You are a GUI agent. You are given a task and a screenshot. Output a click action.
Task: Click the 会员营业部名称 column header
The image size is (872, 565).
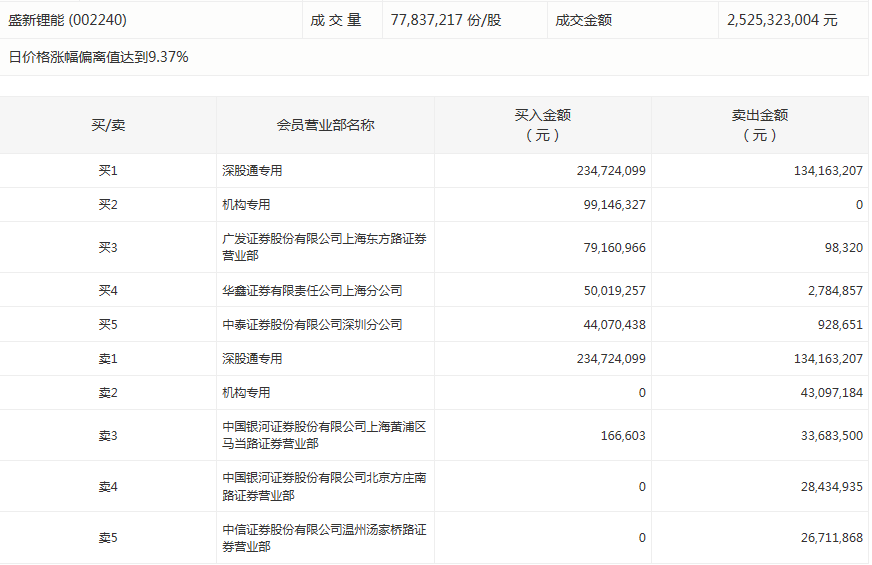point(325,125)
